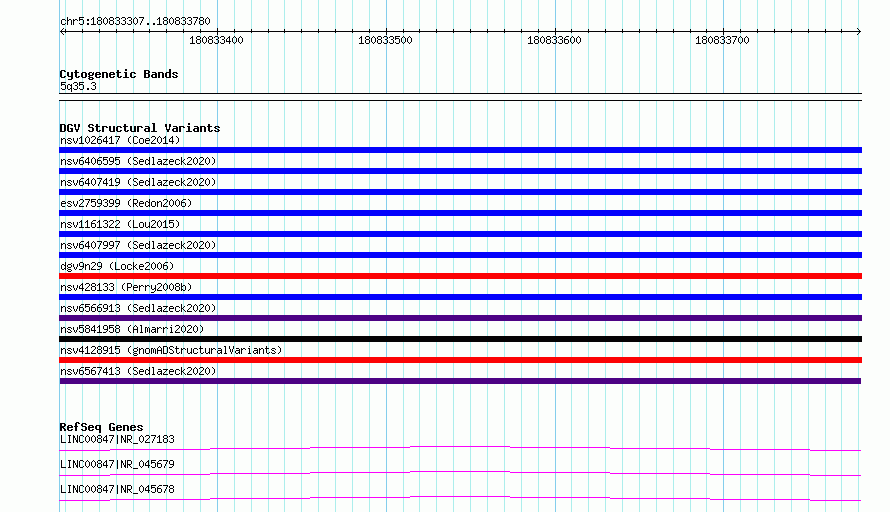890x512 pixels.
Task: Click the nsv6407997 (Sedlazeck2020) variant label
Action: point(138,245)
